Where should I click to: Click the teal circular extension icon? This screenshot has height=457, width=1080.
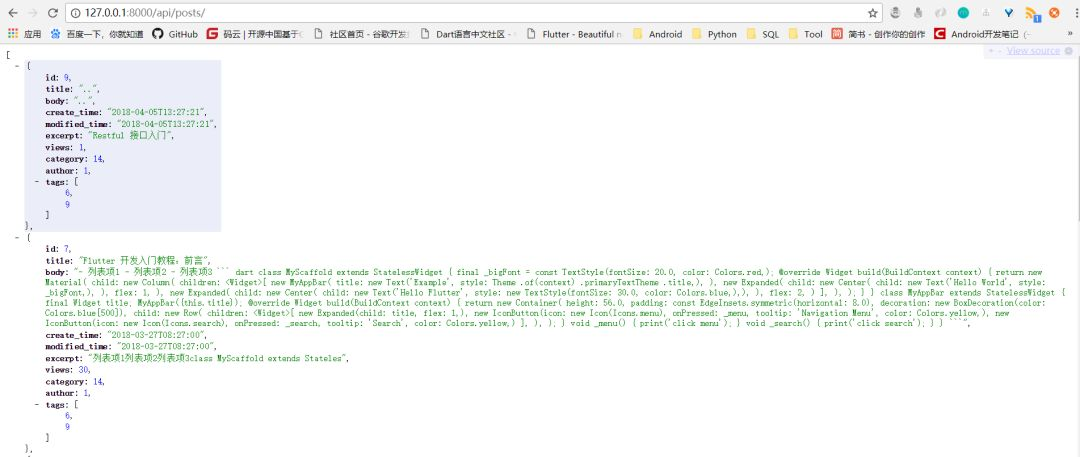963,12
